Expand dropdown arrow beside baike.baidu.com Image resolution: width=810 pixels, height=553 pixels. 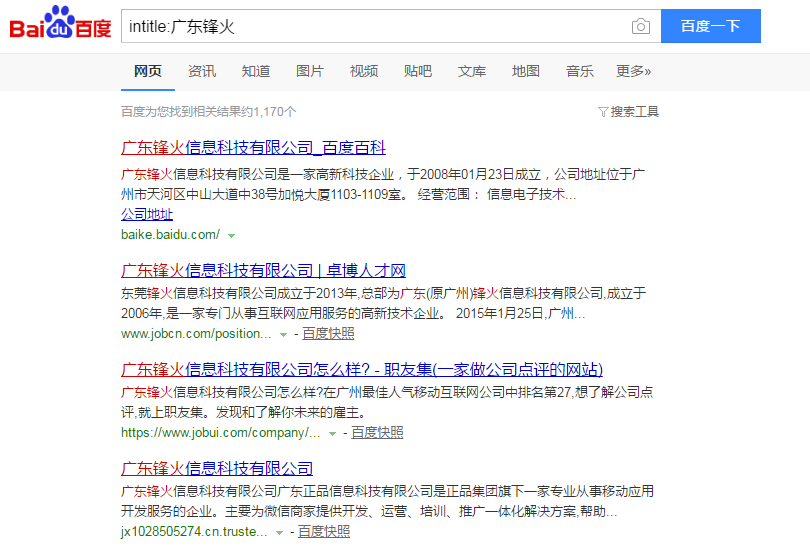(231, 236)
